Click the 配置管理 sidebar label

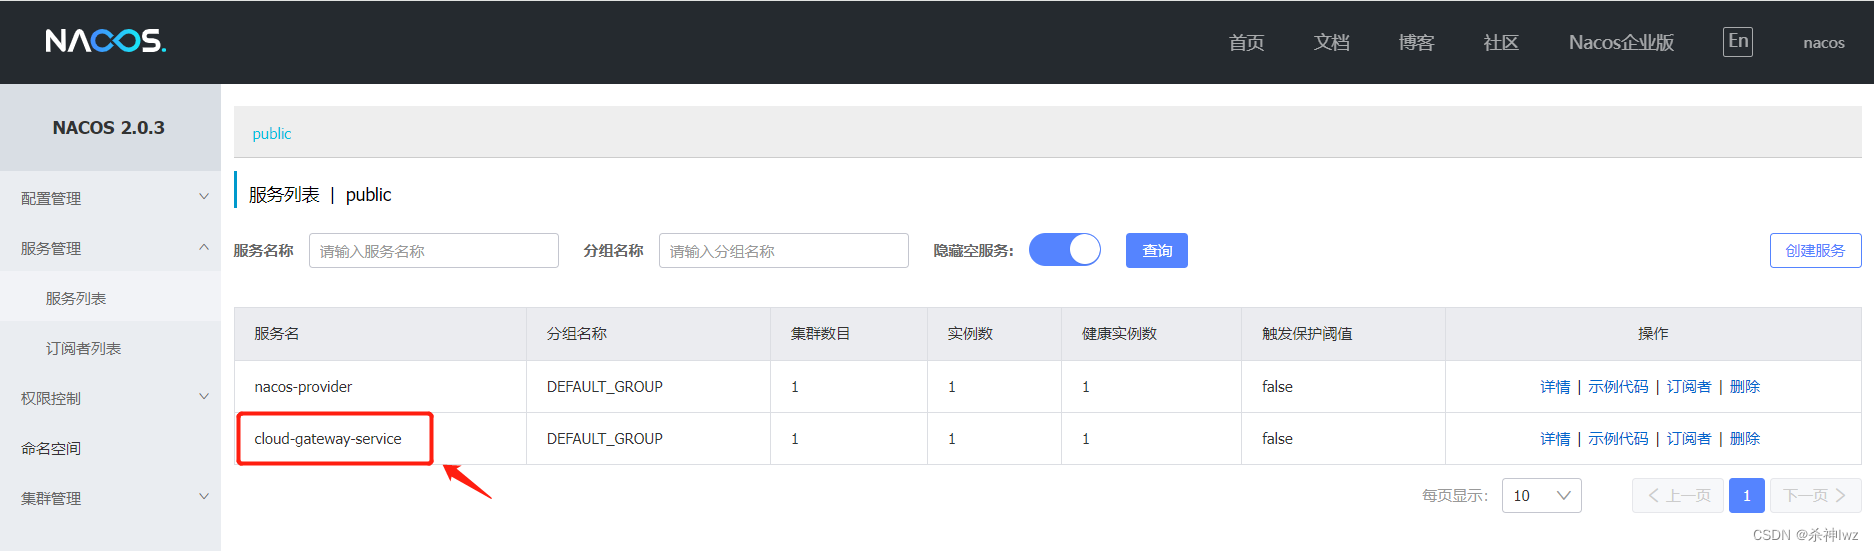click(x=51, y=198)
